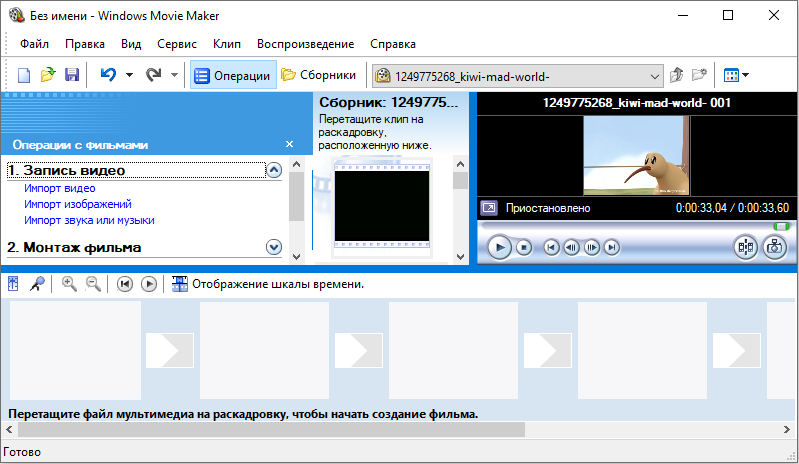
Task: Jump forward in the preview monitor
Action: [x=612, y=248]
